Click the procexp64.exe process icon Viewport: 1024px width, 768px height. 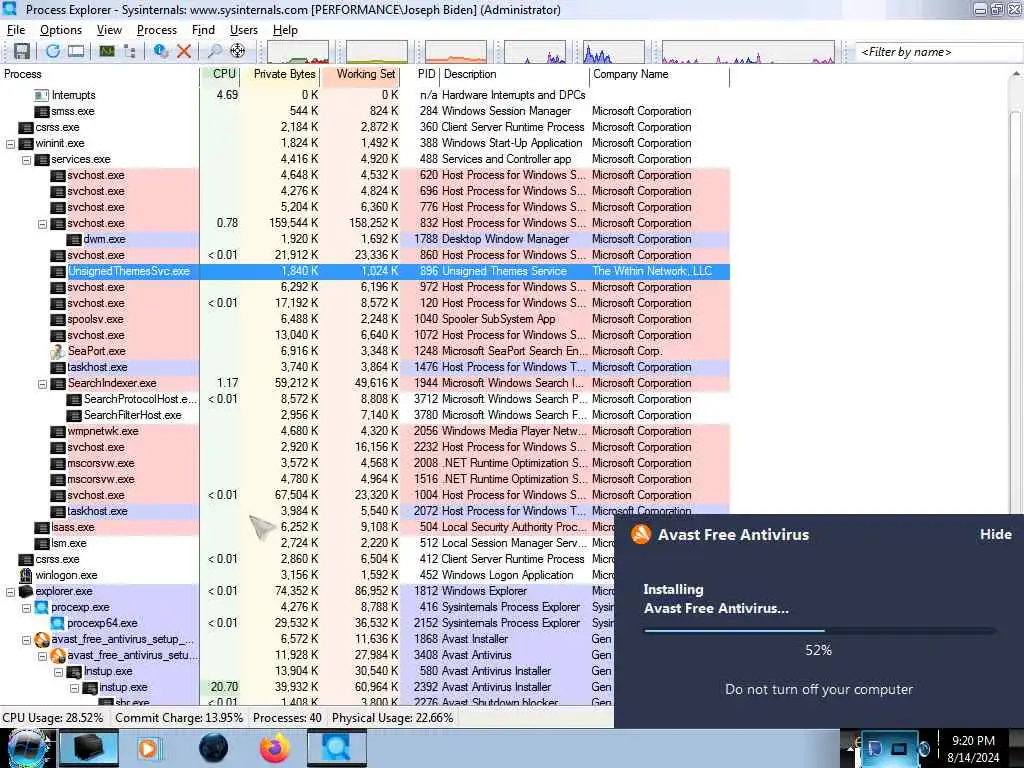pos(57,623)
